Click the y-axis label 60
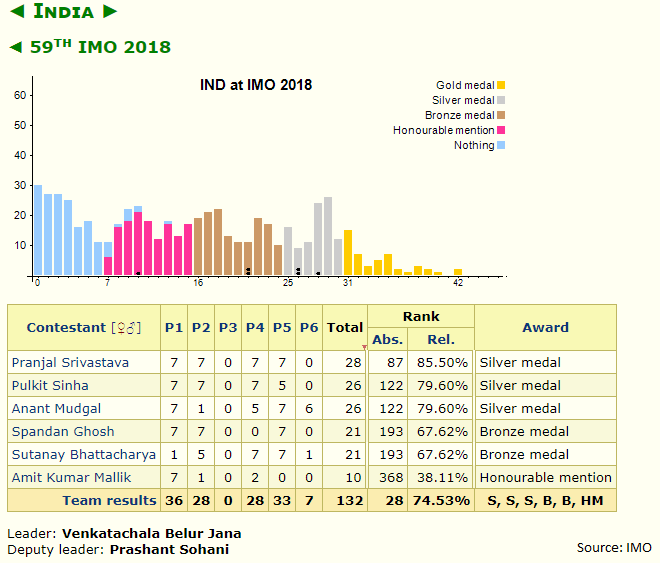 [20, 95]
